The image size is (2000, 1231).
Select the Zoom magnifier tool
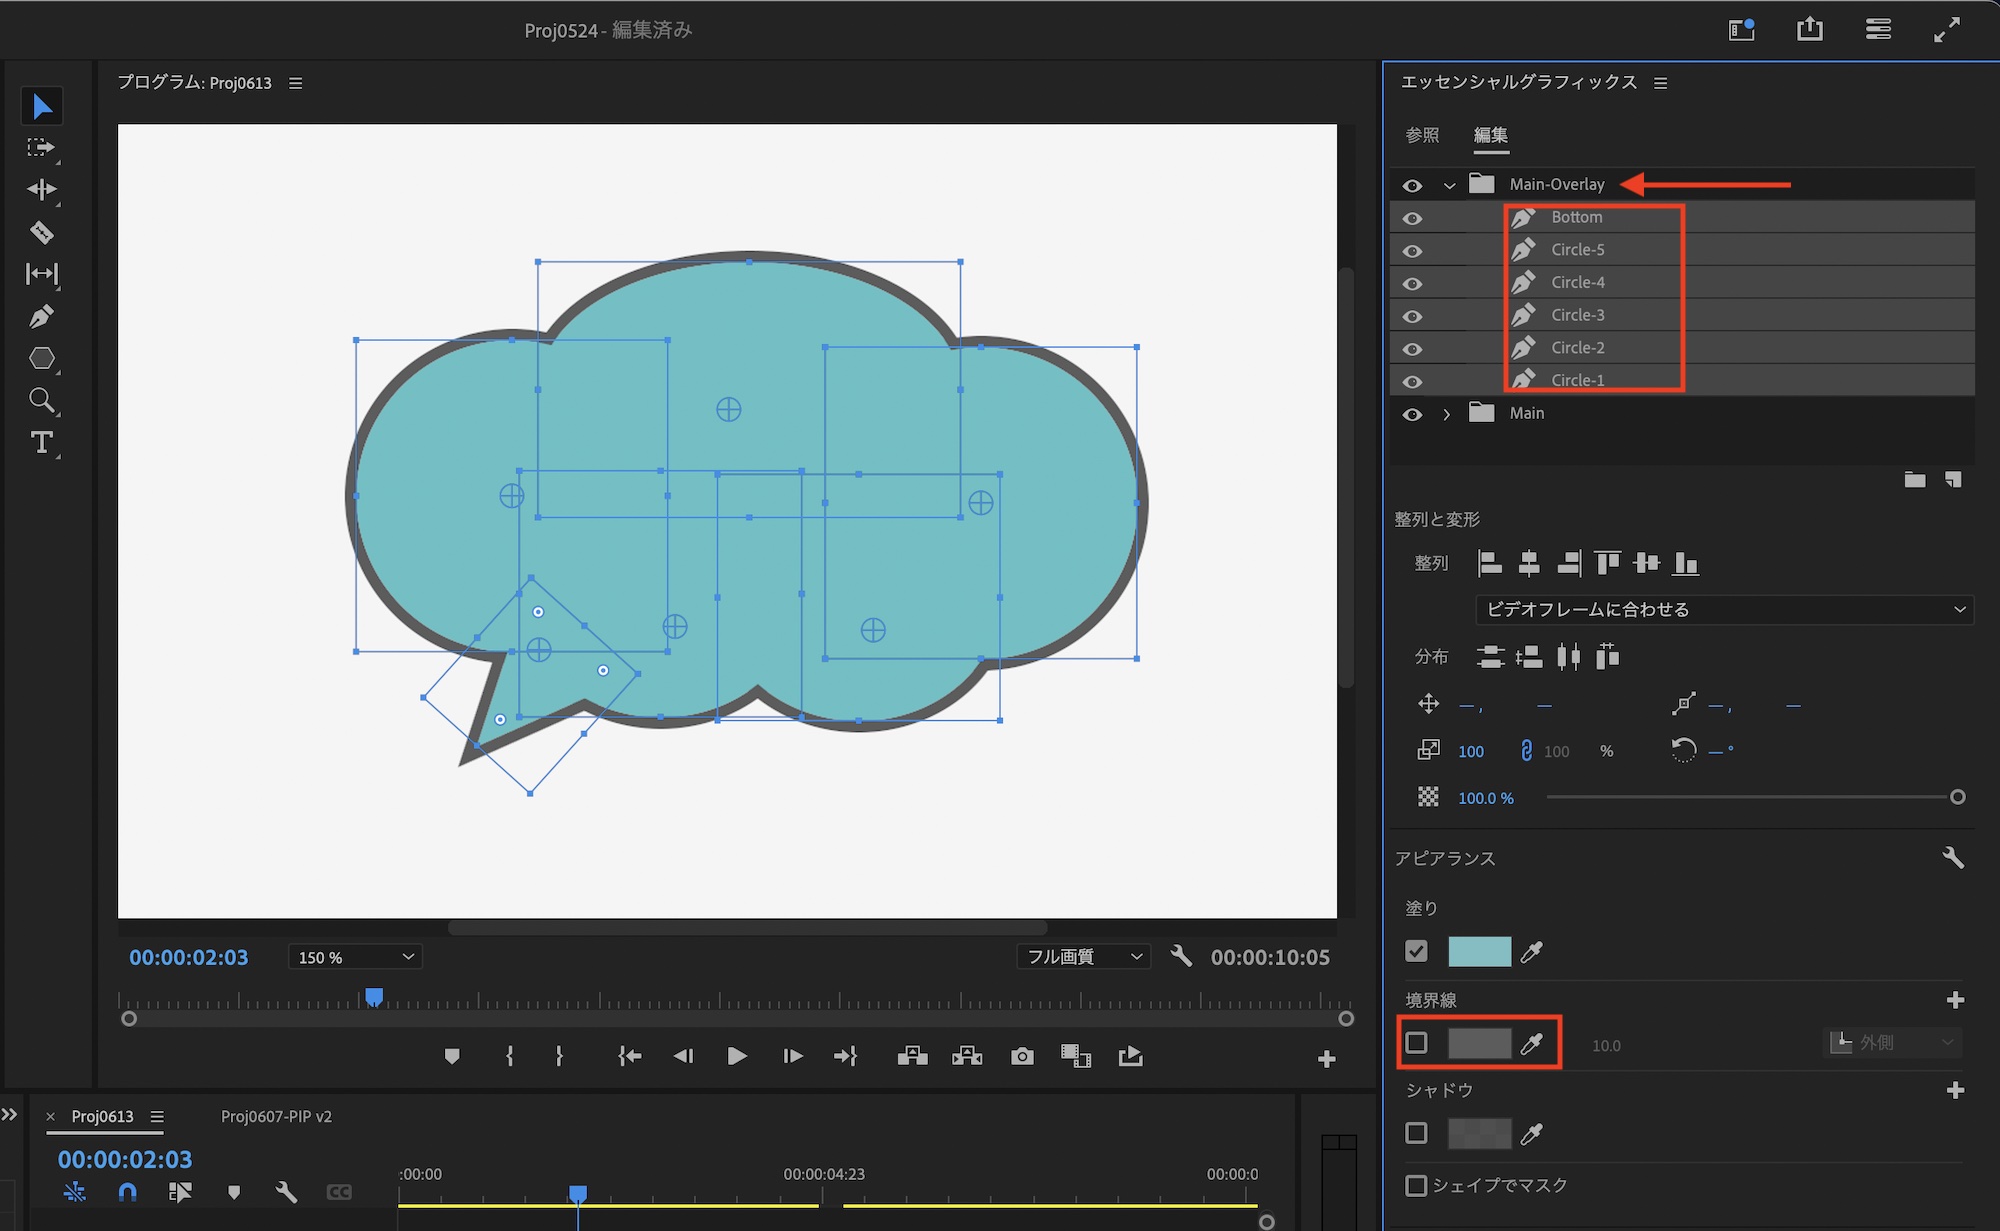coord(41,400)
